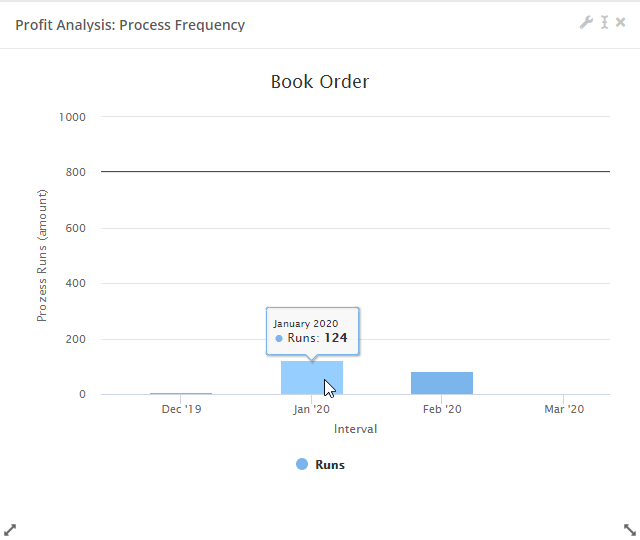640x540 pixels.
Task: Click the red 800 threshold line
Action: point(355,171)
